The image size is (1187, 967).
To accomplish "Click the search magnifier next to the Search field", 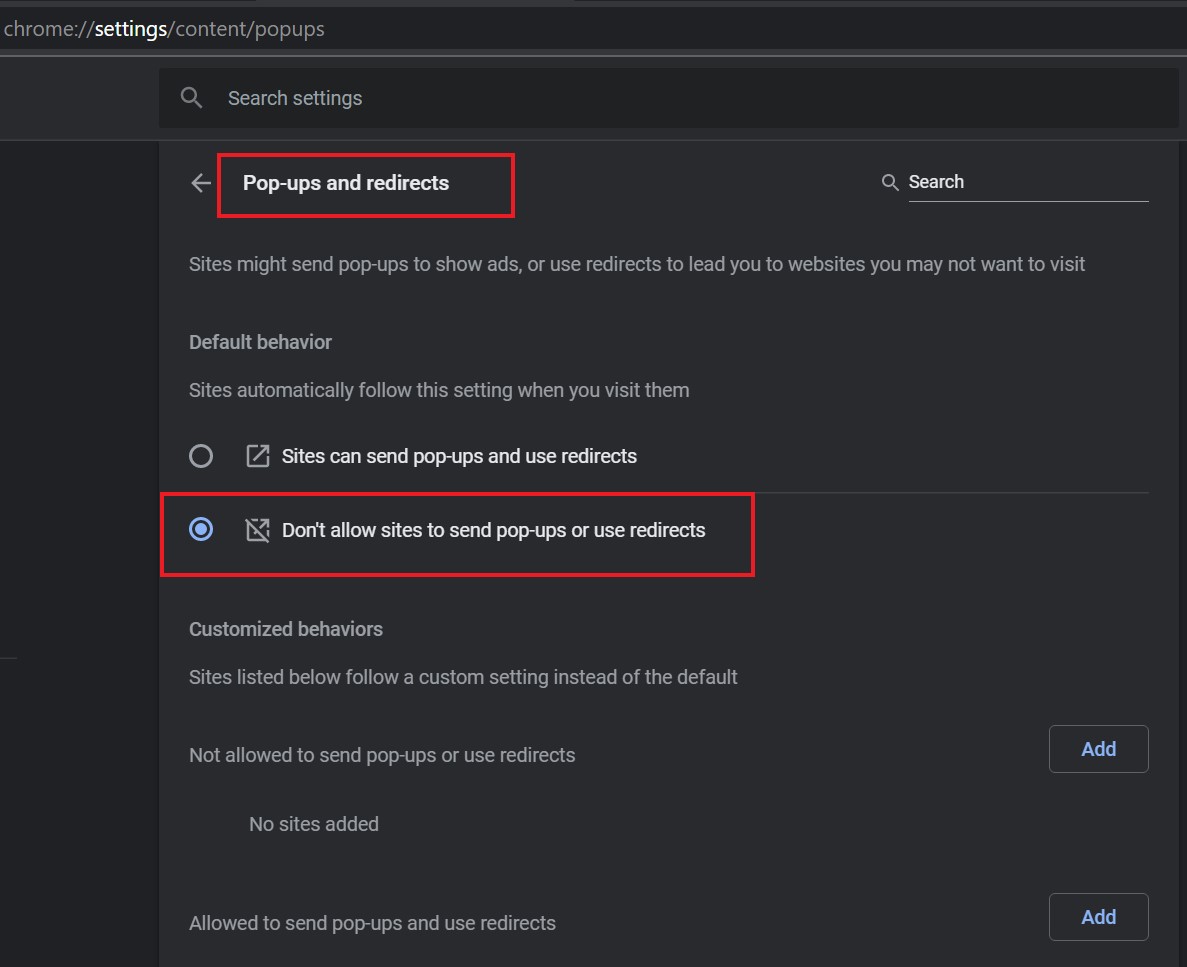I will tap(889, 182).
